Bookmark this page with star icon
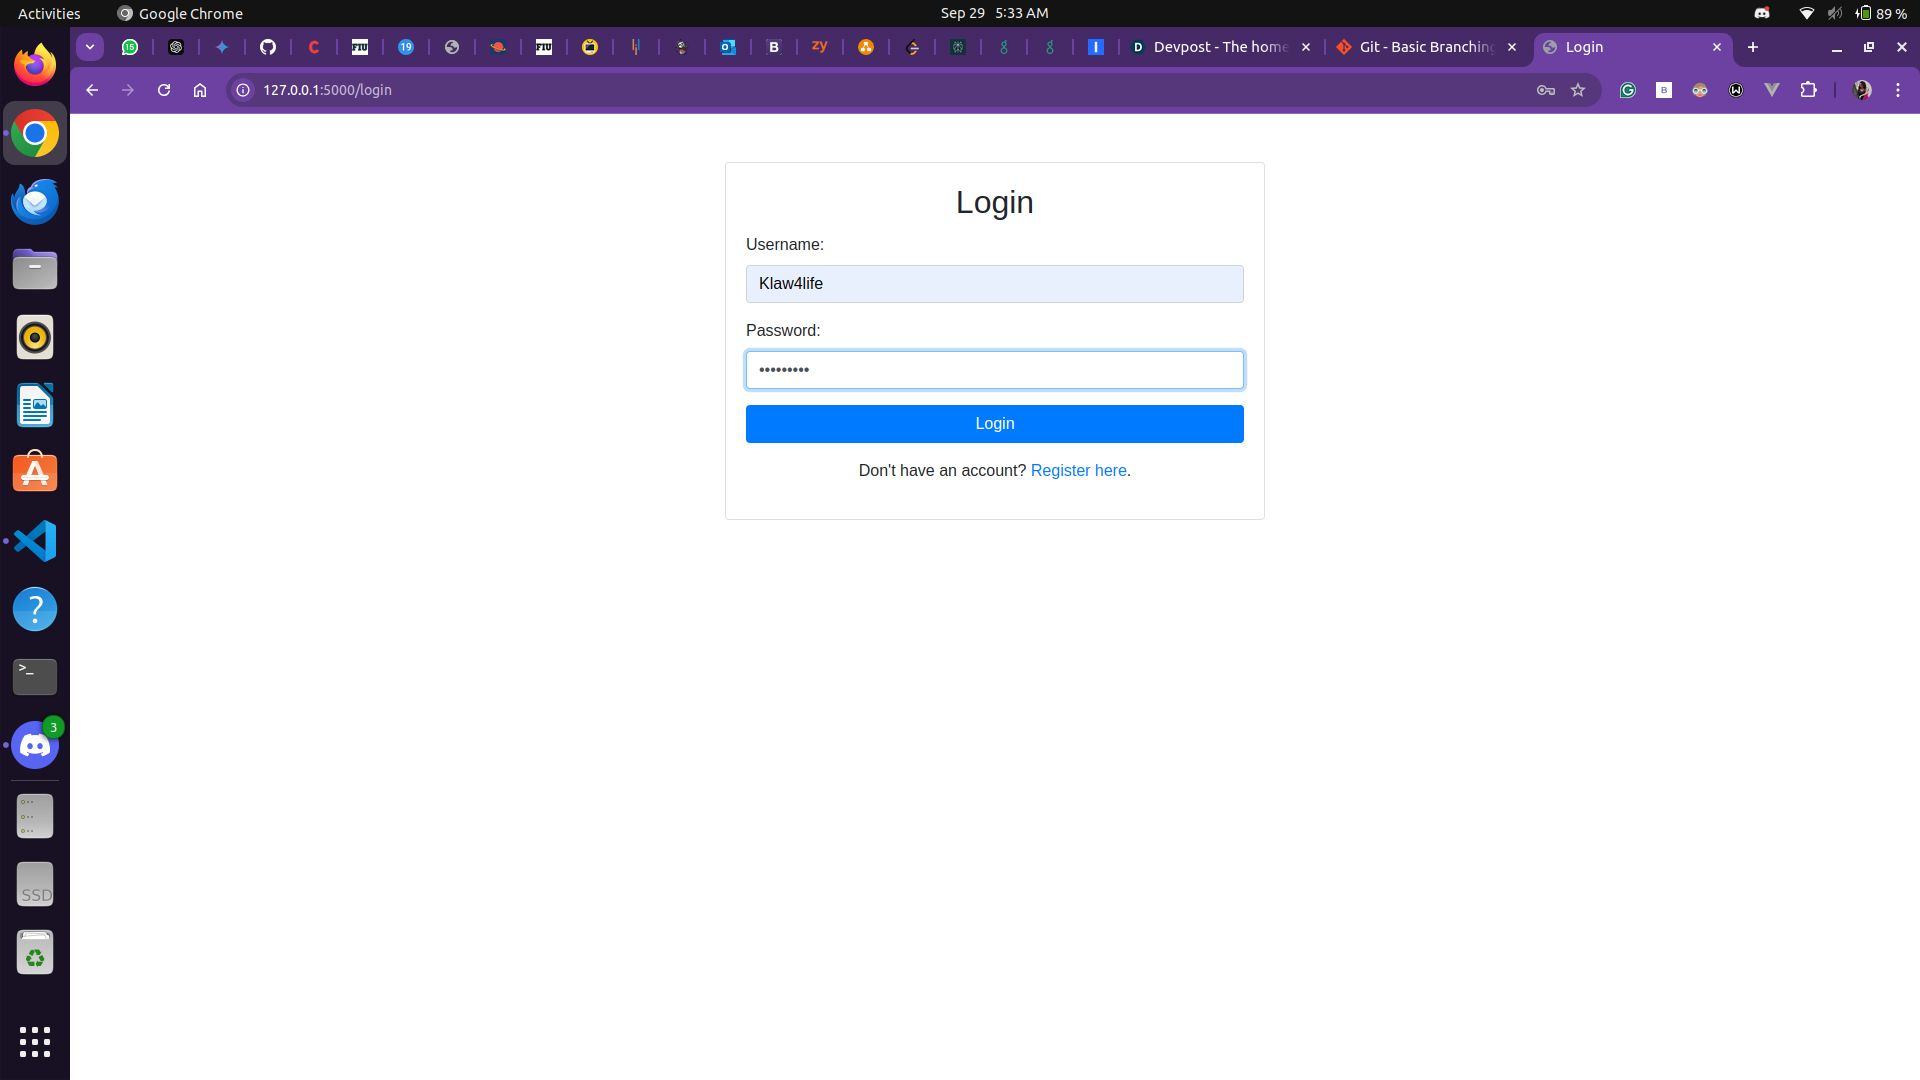The width and height of the screenshot is (1920, 1080). click(1578, 90)
